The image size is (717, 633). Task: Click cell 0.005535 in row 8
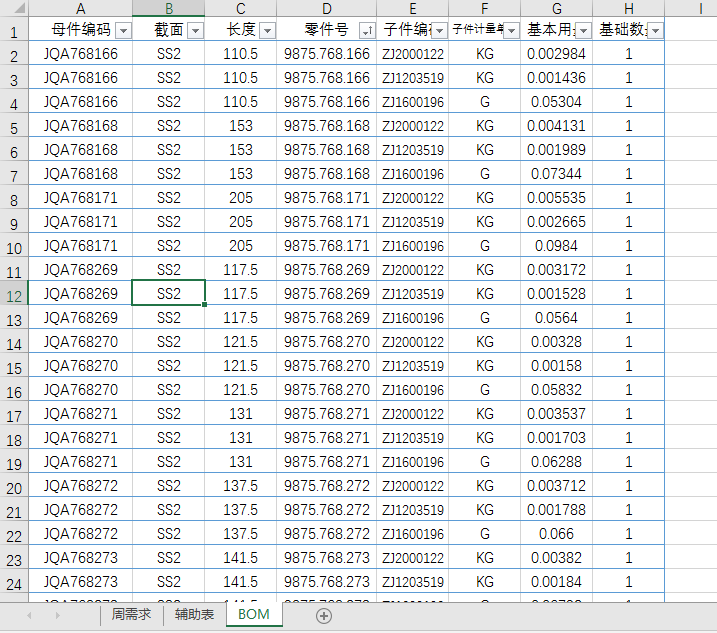click(556, 198)
